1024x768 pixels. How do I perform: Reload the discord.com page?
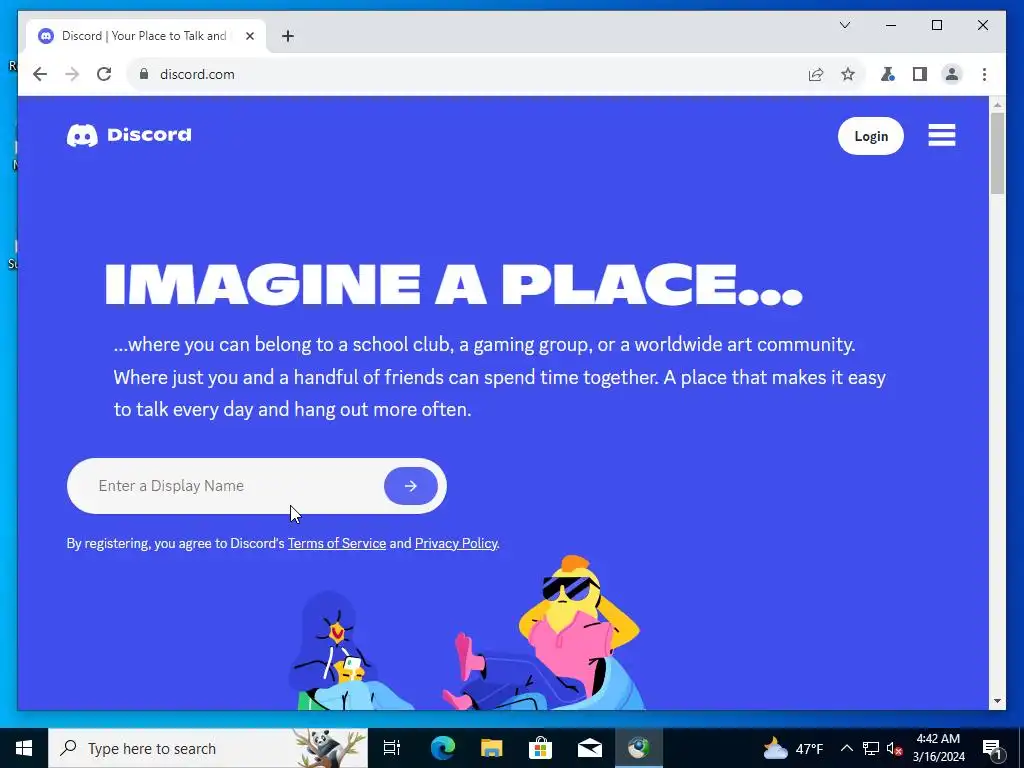(x=104, y=74)
